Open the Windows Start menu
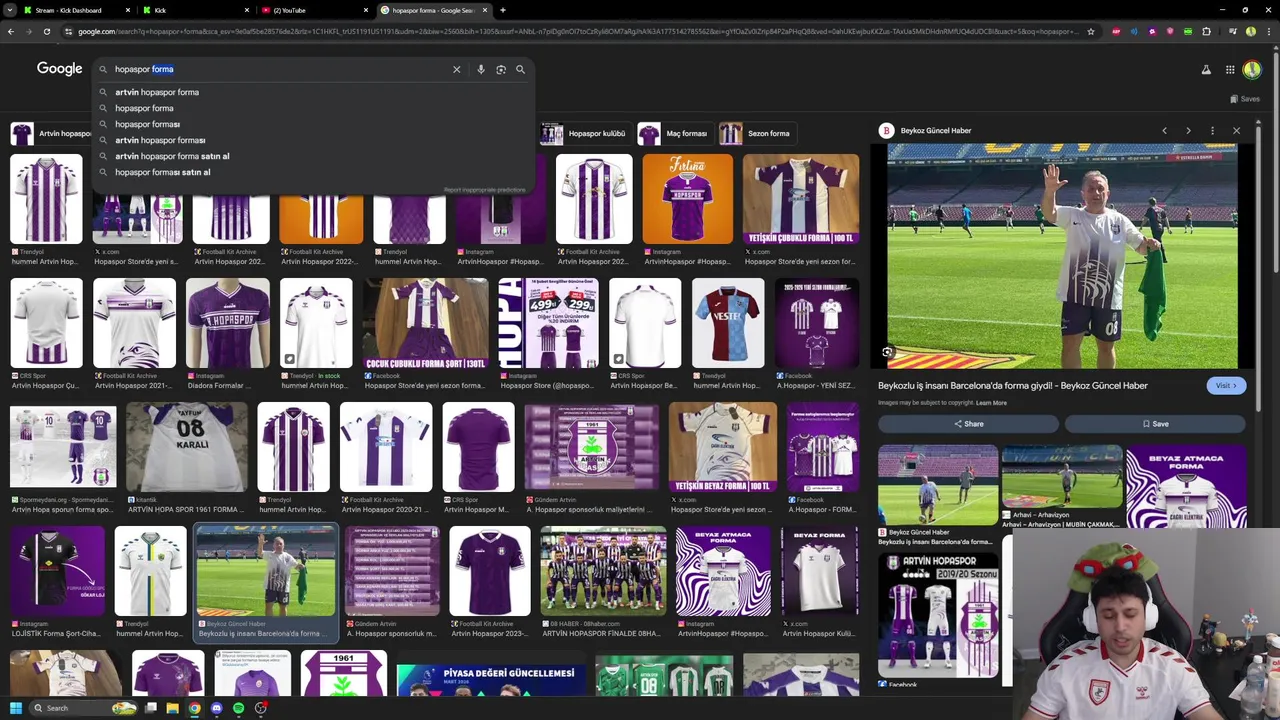This screenshot has width=1280, height=720. 15,708
